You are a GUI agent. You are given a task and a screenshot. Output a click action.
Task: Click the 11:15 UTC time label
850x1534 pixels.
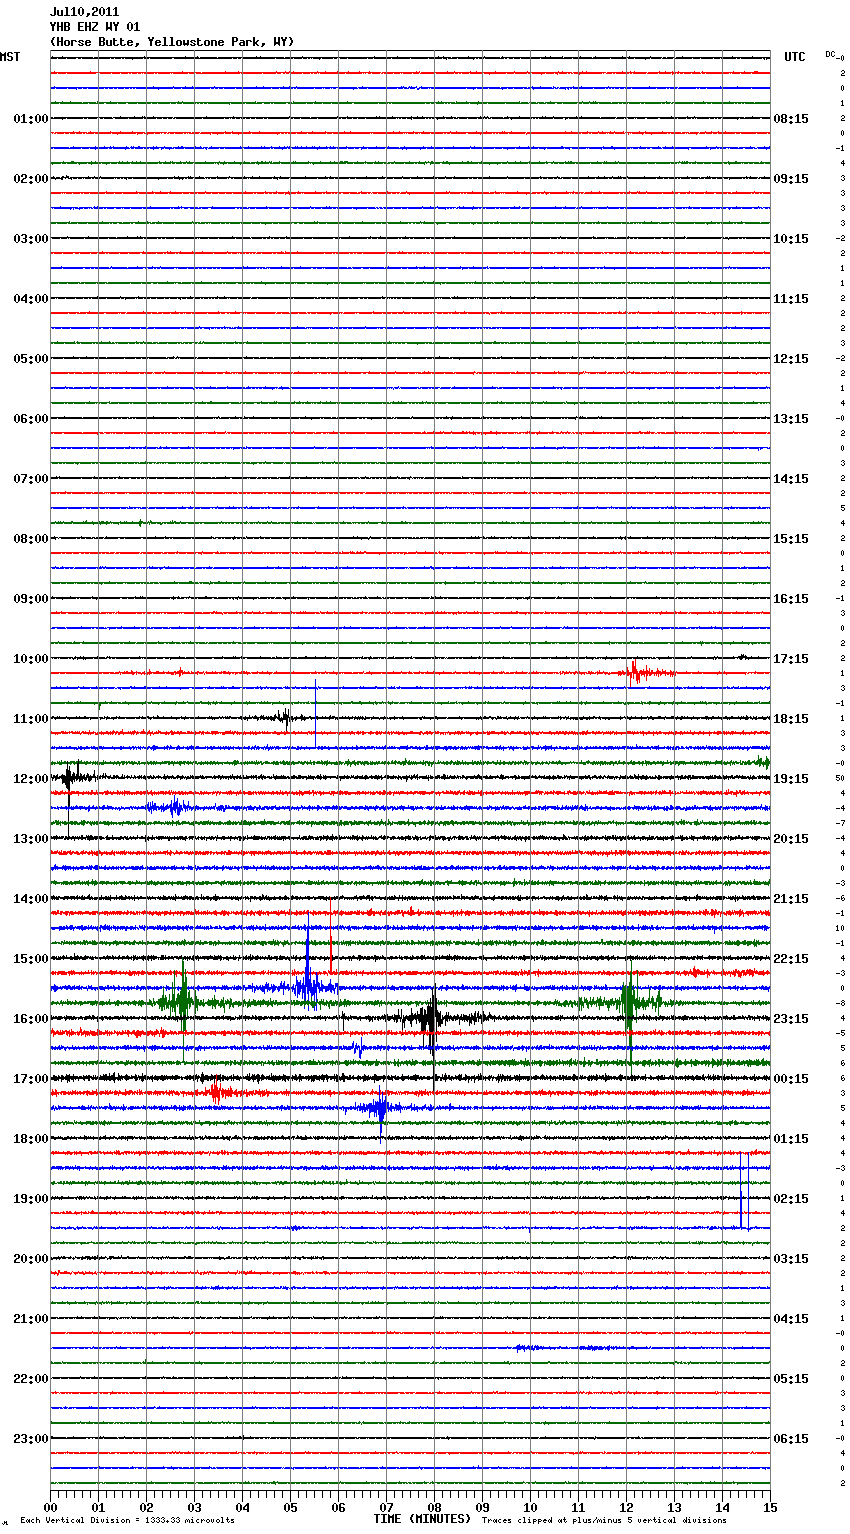point(791,299)
